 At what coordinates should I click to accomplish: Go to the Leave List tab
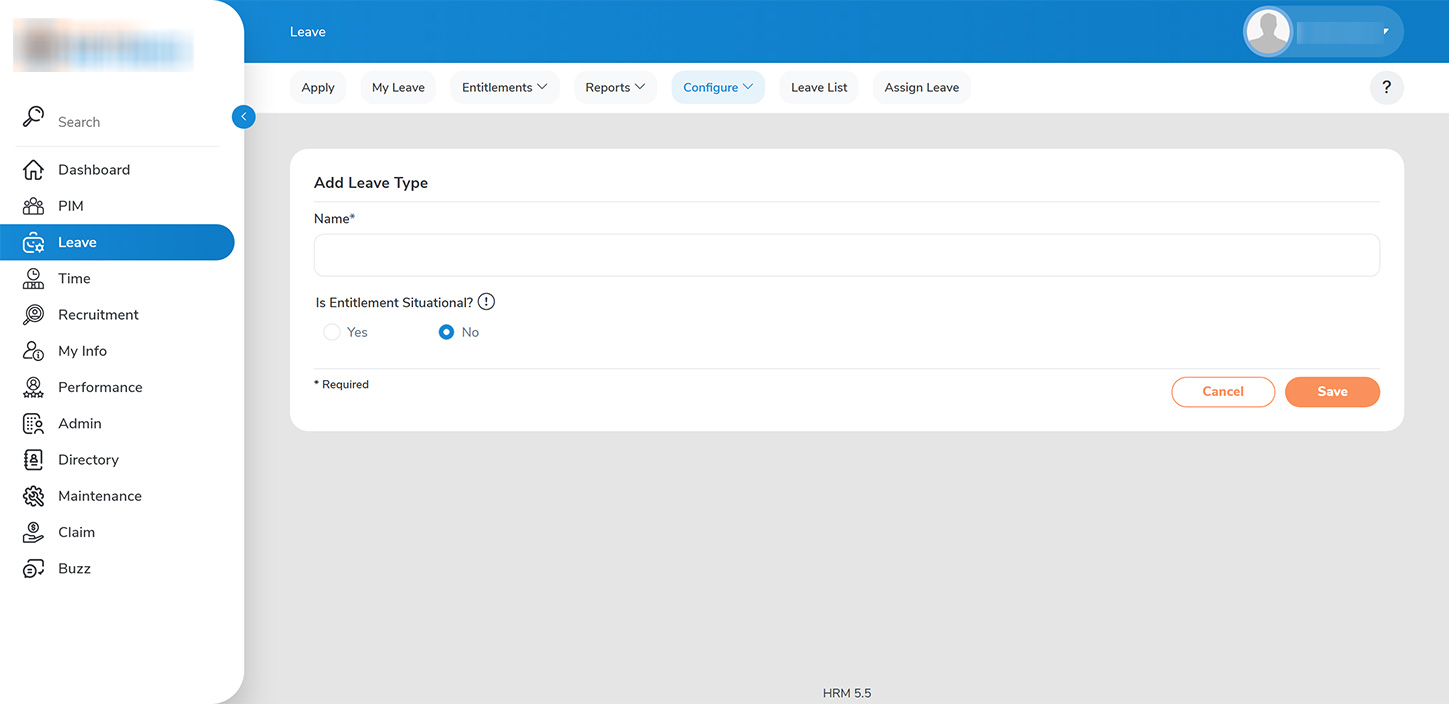(818, 88)
